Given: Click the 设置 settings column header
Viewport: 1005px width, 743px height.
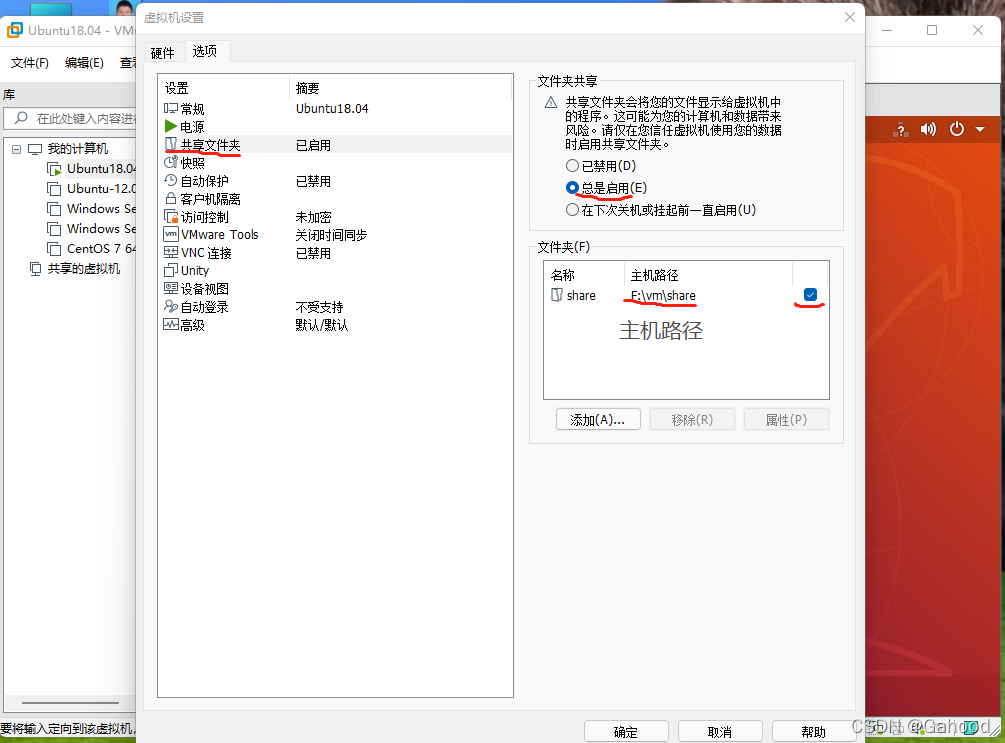Looking at the screenshot, I should tap(224, 88).
